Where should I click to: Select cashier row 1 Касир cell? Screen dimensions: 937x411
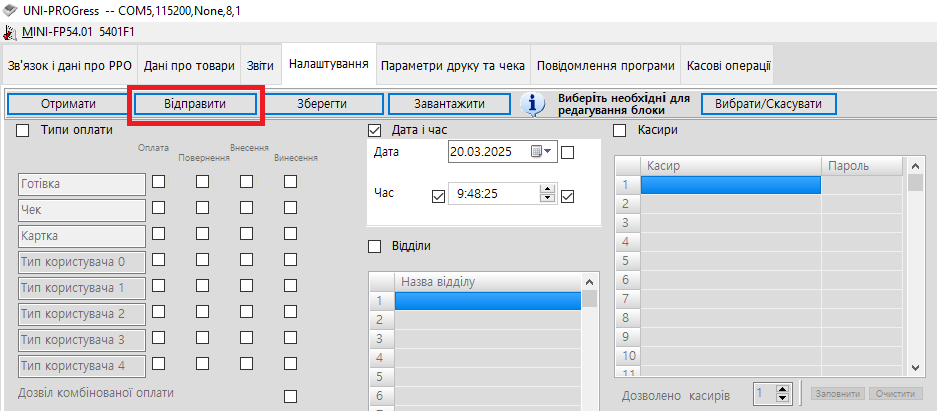(731, 185)
